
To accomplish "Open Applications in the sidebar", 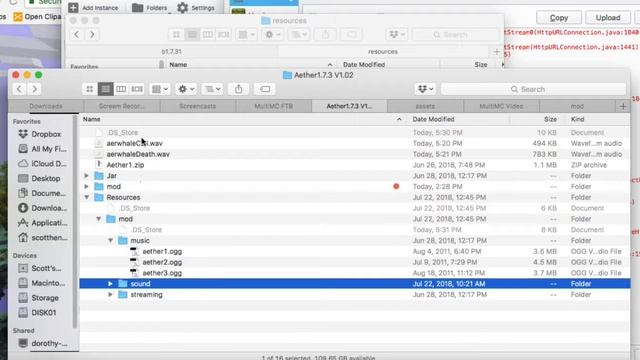I will point(43,223).
